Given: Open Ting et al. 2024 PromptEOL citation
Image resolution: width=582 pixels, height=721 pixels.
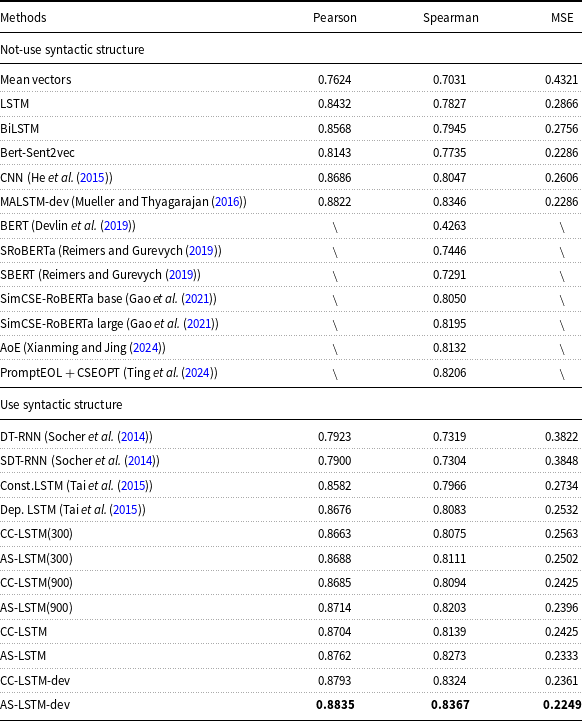Looking at the screenshot, I should pyautogui.click(x=197, y=372).
